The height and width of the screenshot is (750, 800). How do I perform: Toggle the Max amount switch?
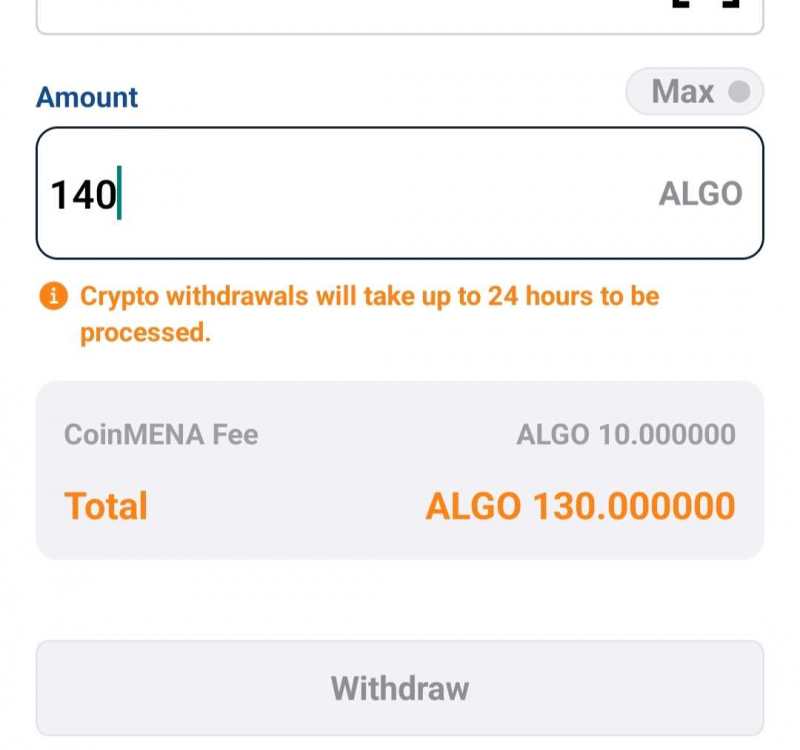coord(694,93)
